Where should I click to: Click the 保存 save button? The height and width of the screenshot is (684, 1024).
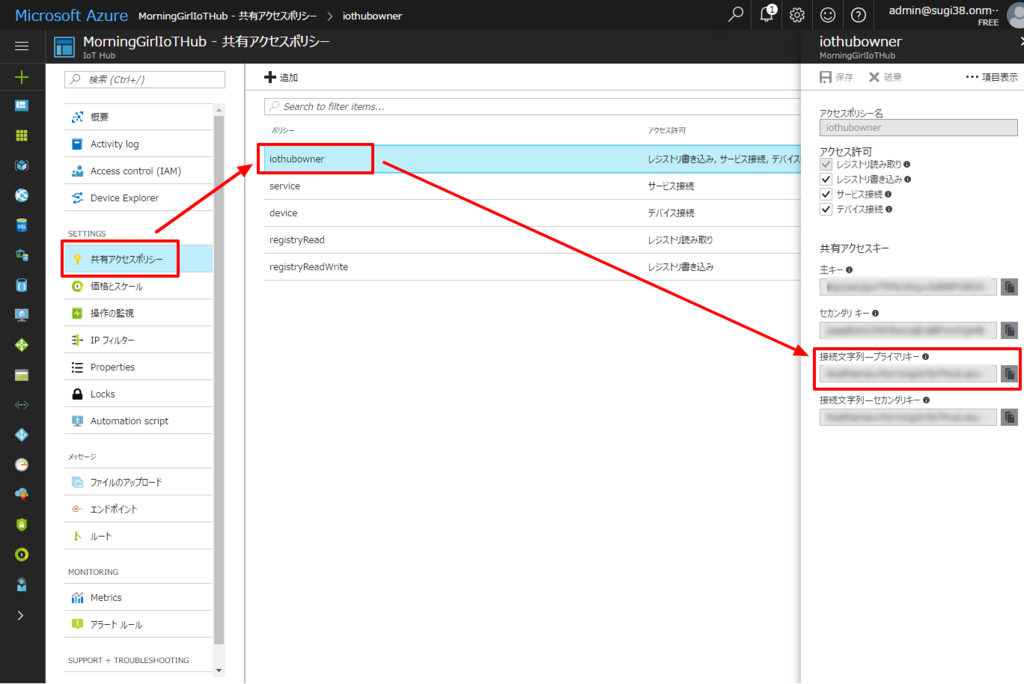coord(837,77)
